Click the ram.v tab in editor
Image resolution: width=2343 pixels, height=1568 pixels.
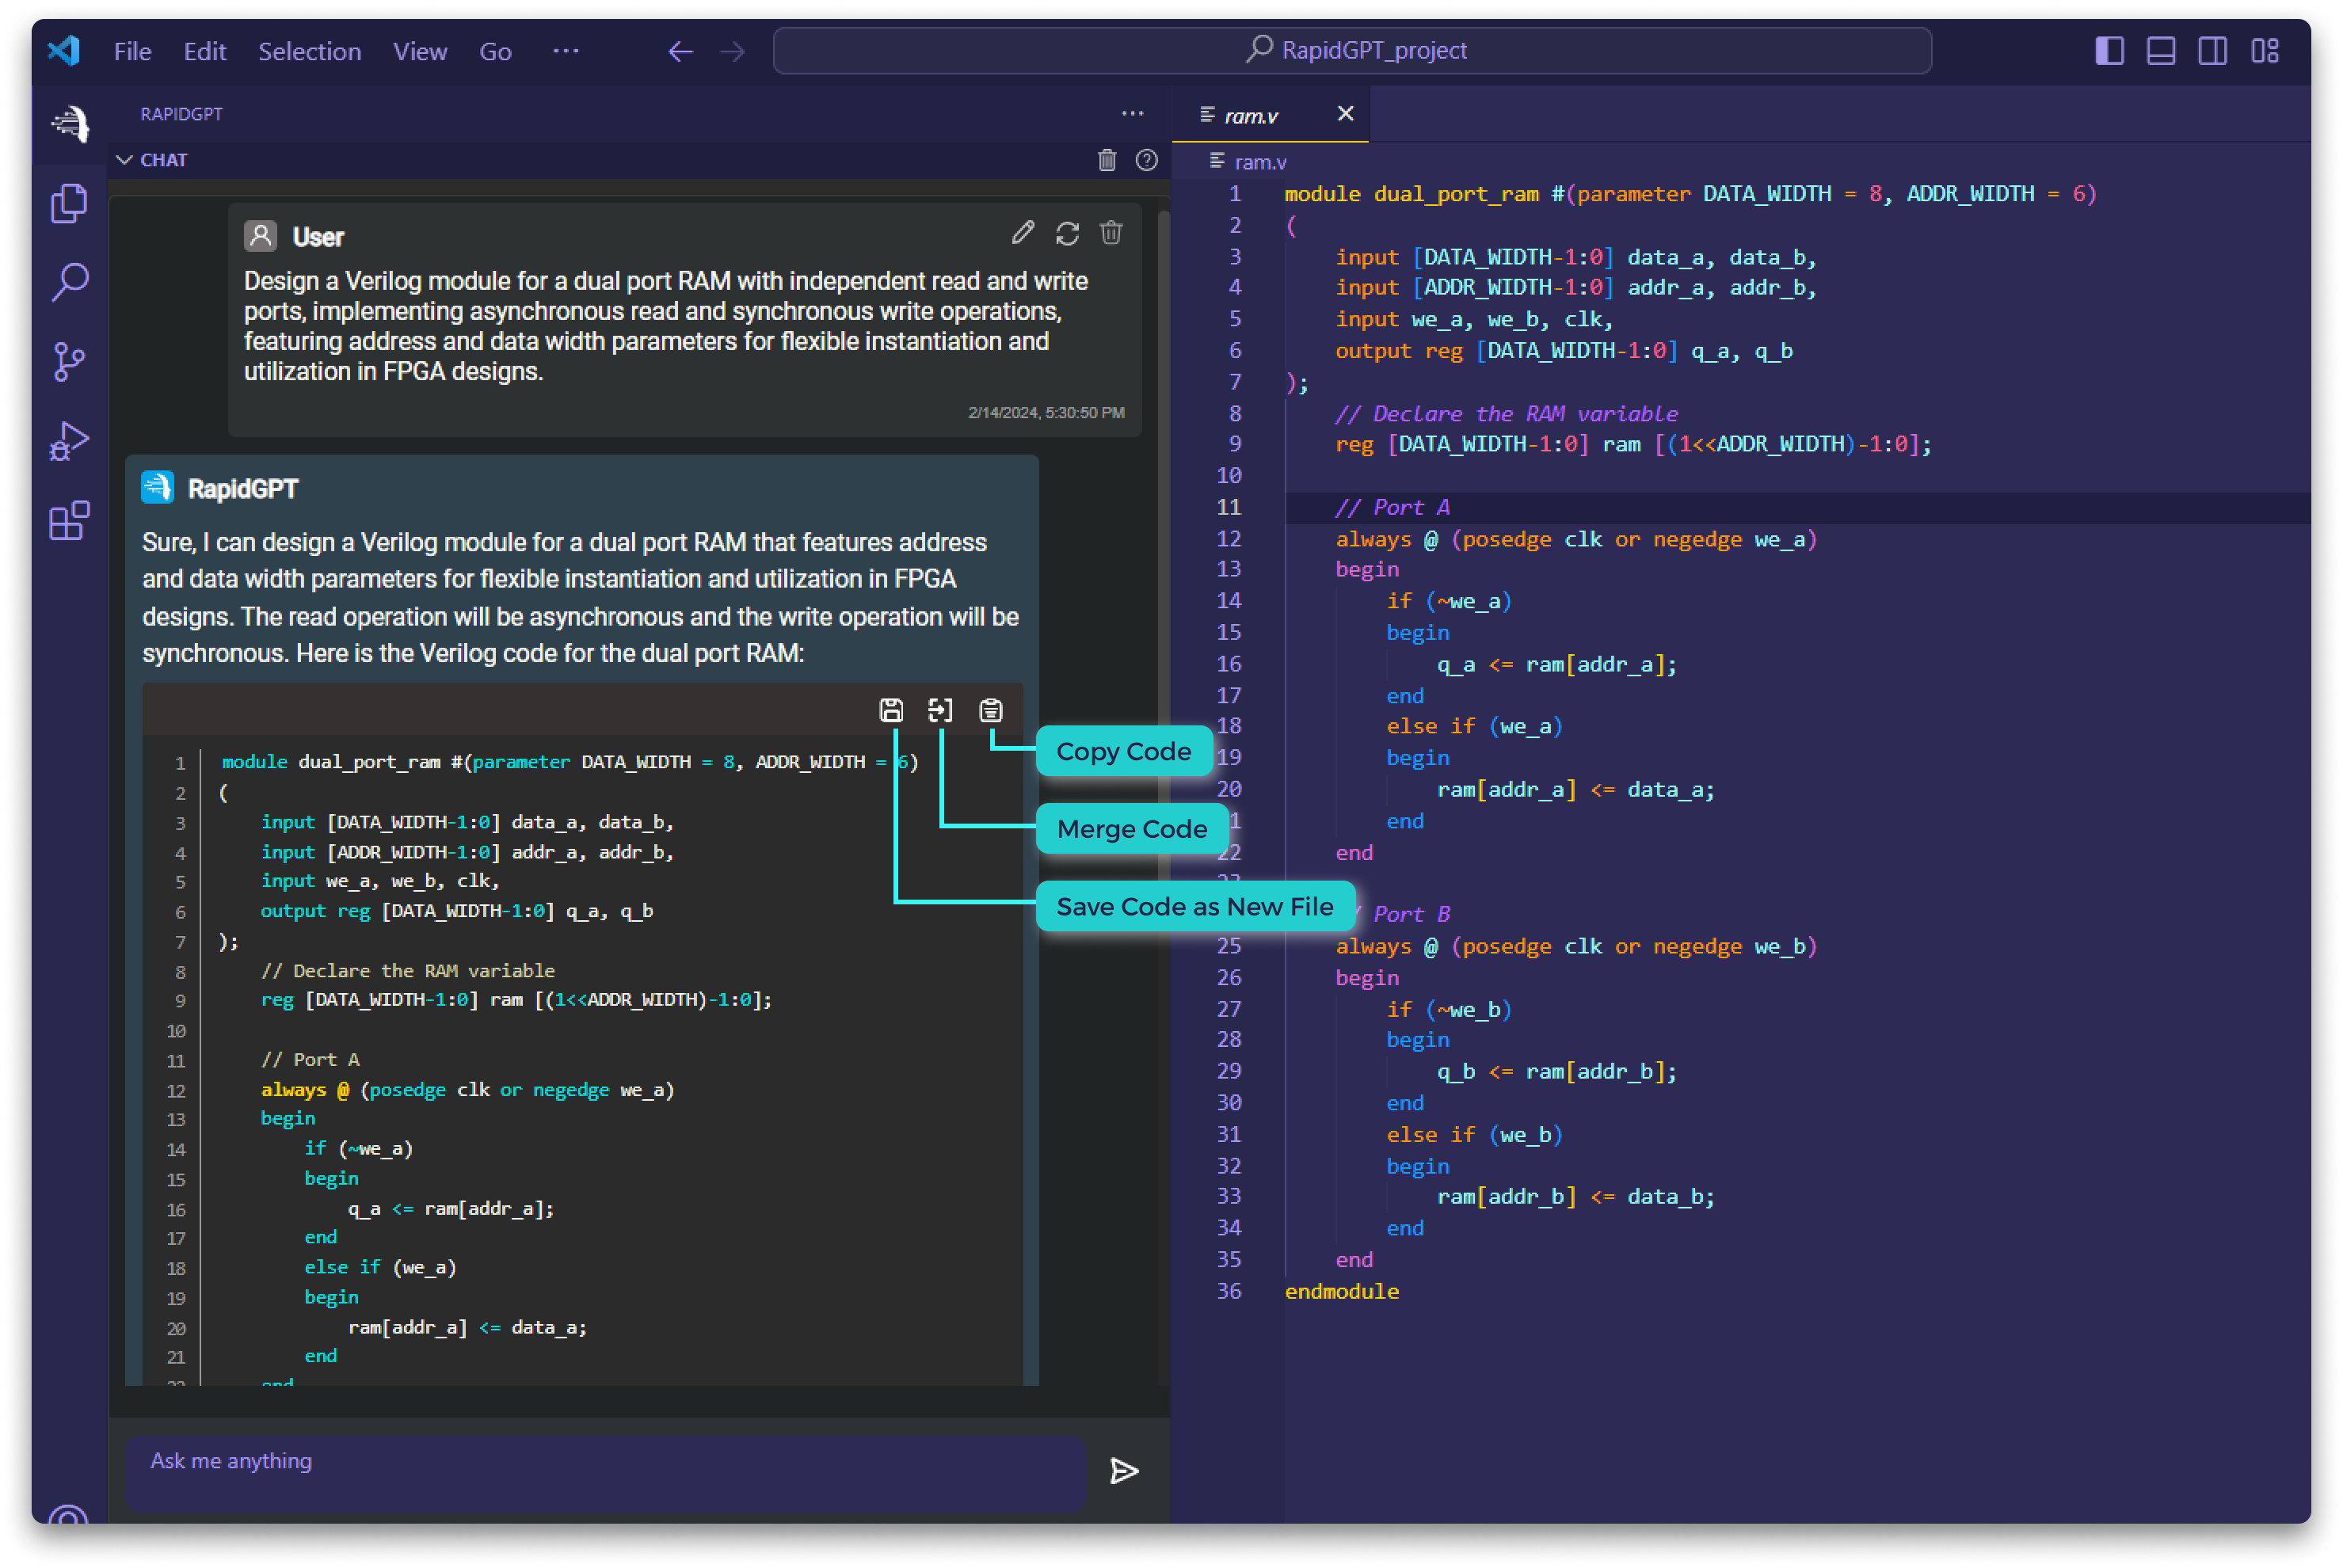click(1260, 114)
